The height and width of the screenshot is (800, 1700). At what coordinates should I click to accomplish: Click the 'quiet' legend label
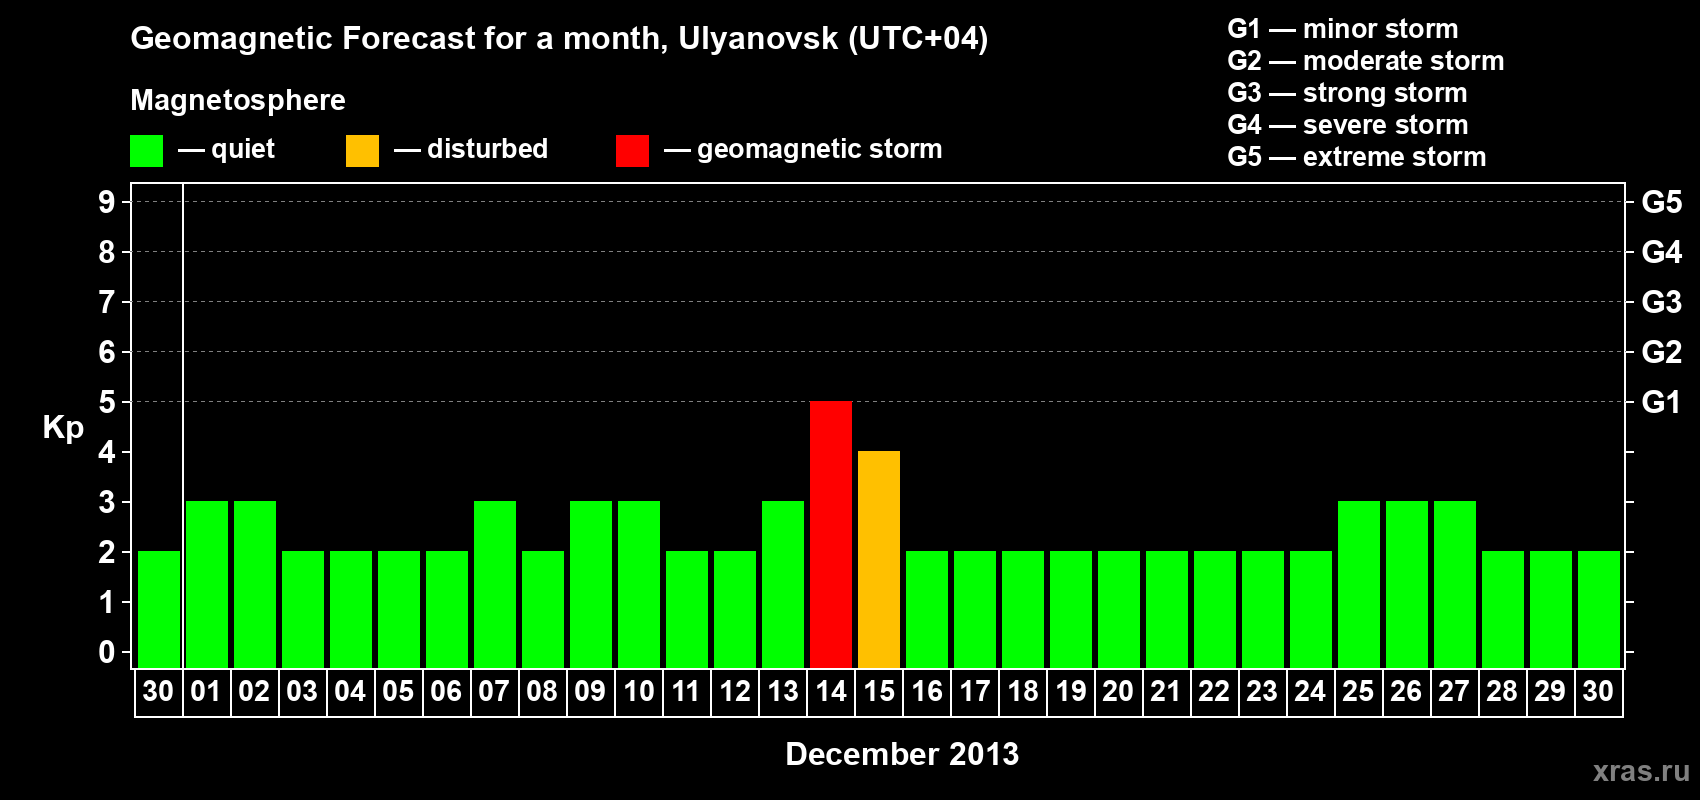(243, 149)
